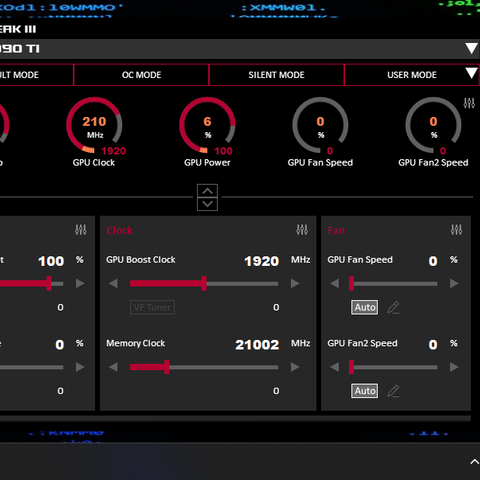Viewport: 480px width, 480px height.
Task: Click the Memory Clock offset value 0
Action: [x=276, y=391]
